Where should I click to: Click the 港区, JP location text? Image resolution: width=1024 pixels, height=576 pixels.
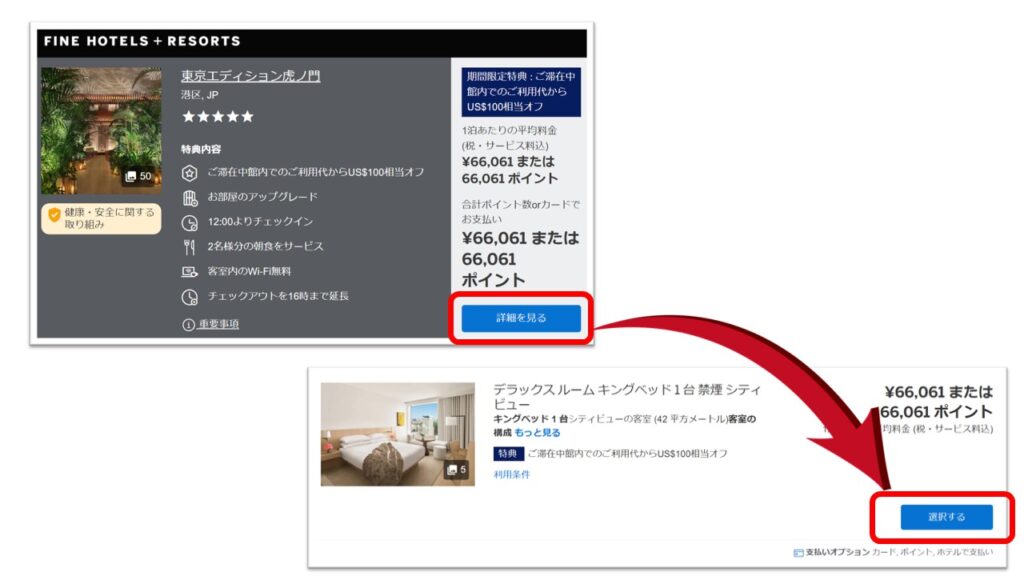click(200, 95)
